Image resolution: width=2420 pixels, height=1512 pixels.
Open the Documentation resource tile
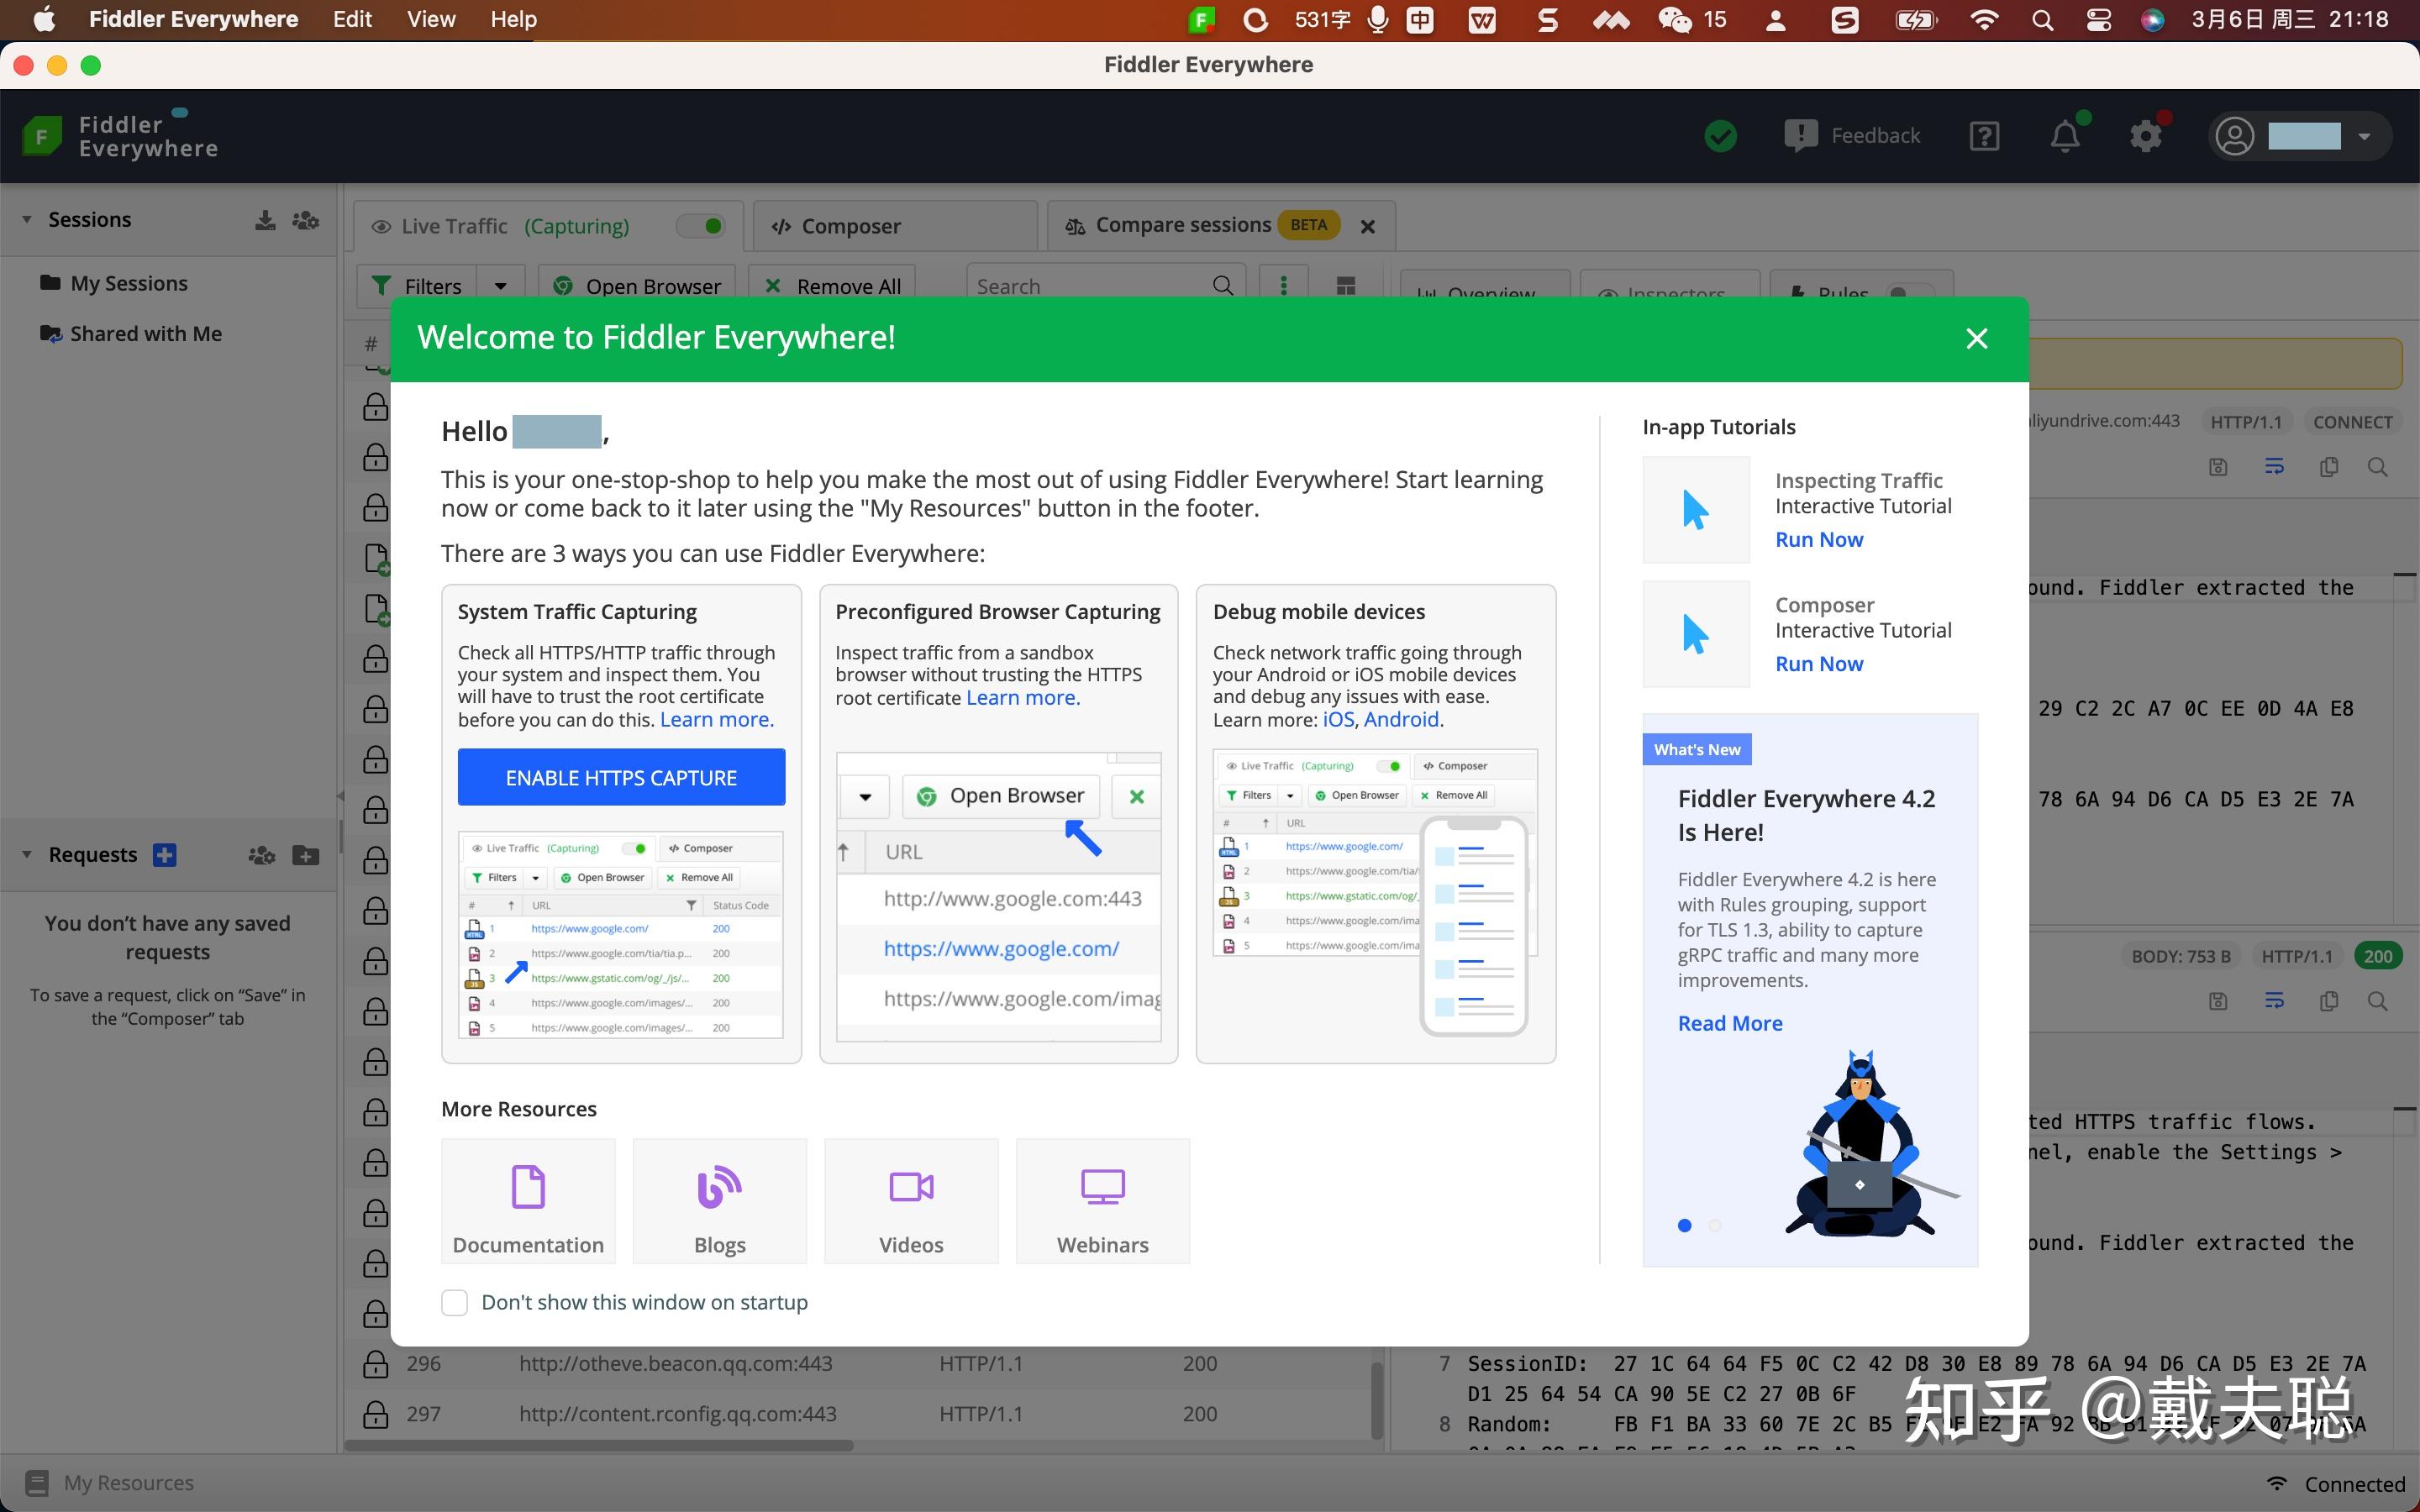528,1201
